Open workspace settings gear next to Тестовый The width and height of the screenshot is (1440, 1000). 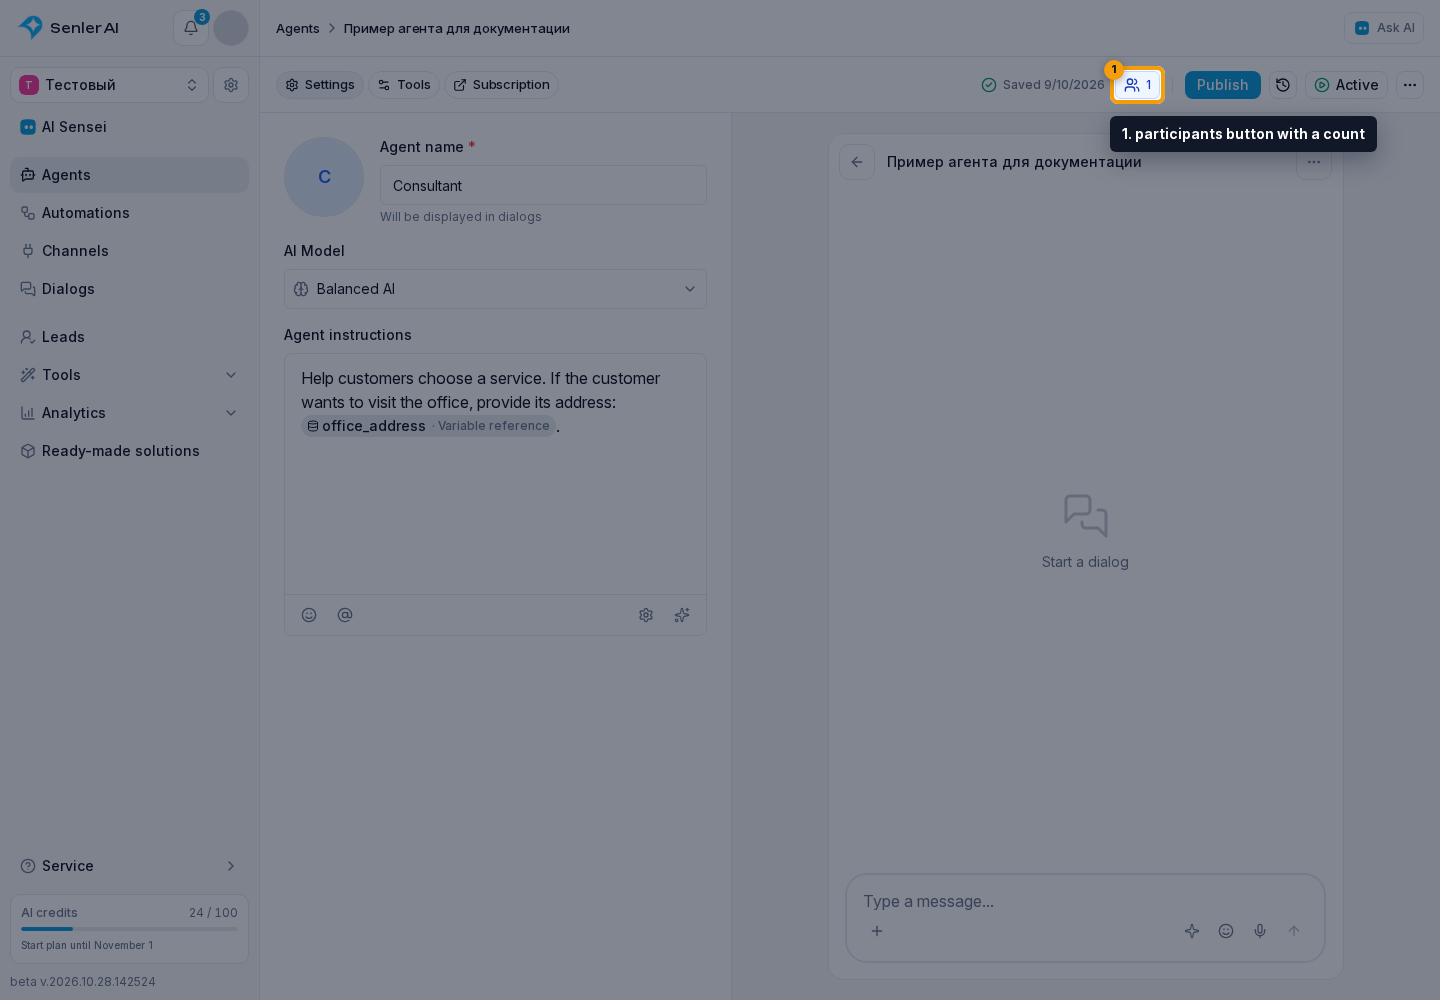(231, 85)
